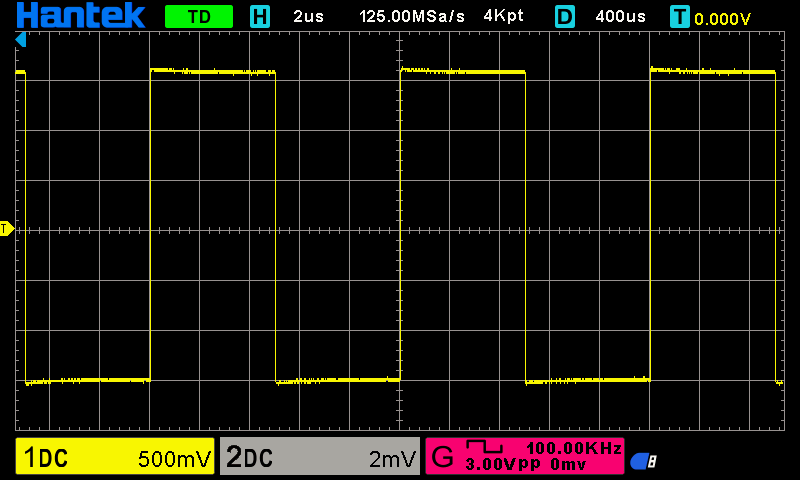The image size is (800, 480).
Task: Click the 125.00MSa/s sample rate readout
Action: 412,16
